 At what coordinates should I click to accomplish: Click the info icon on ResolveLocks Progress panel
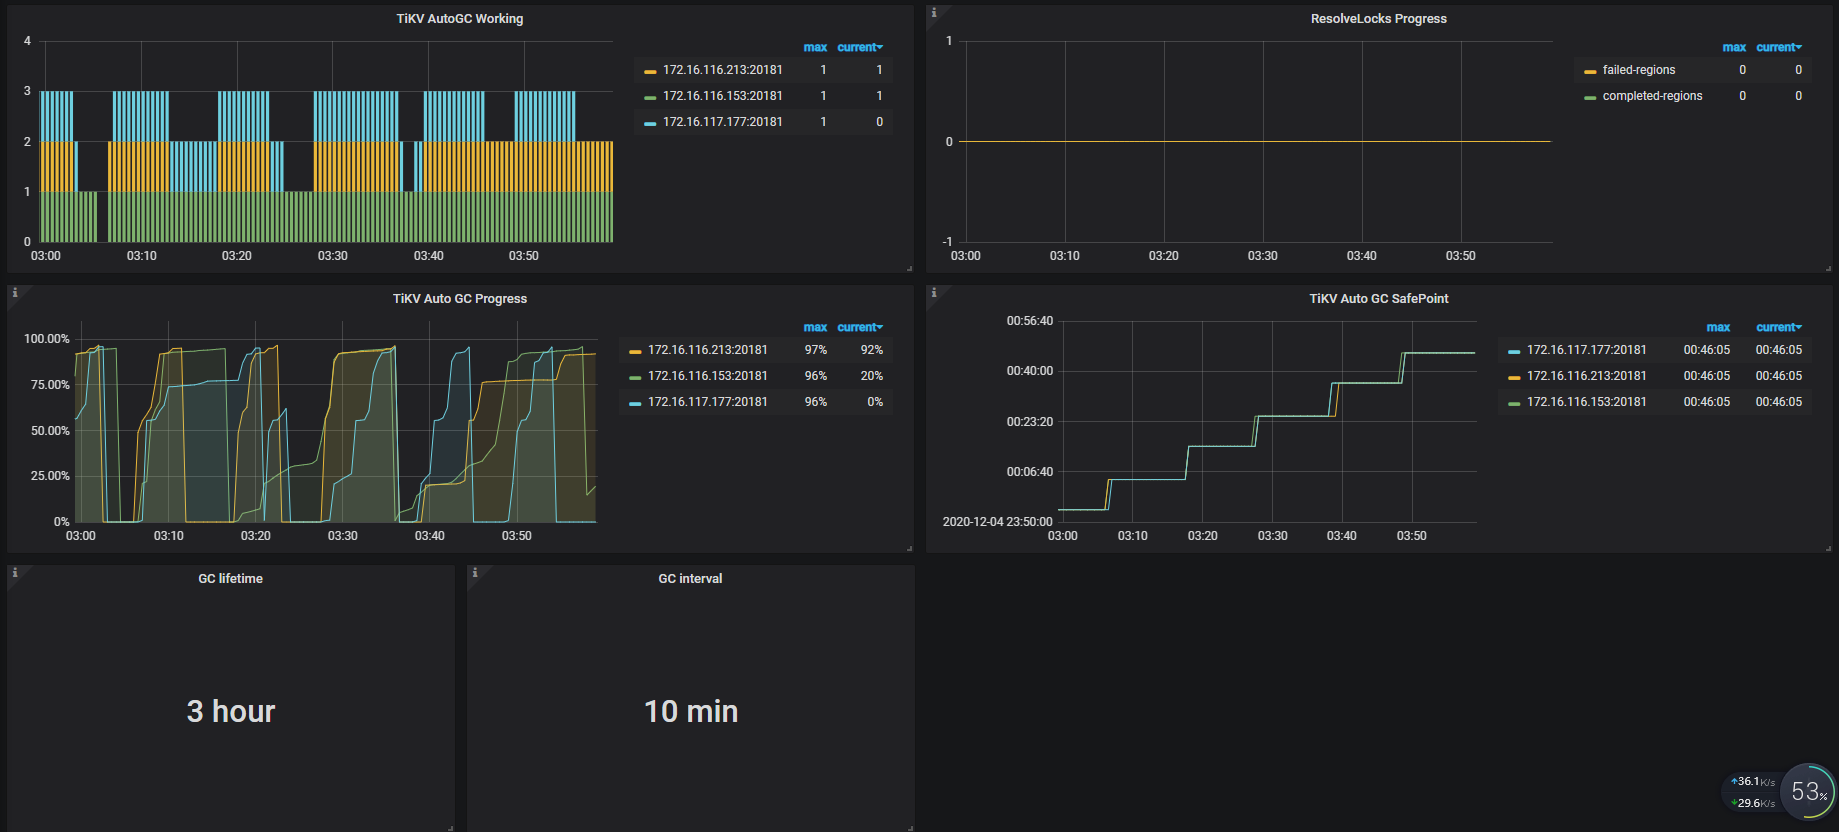coord(934,13)
